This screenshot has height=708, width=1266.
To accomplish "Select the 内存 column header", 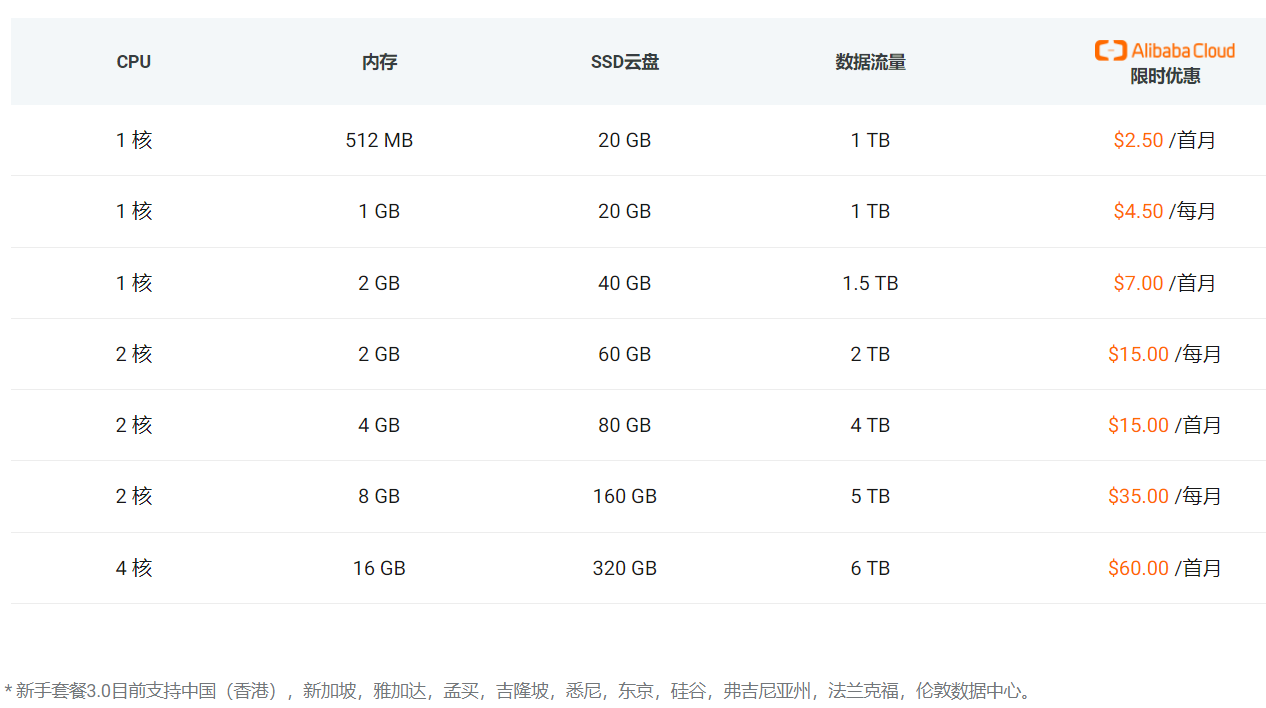I will (x=379, y=62).
